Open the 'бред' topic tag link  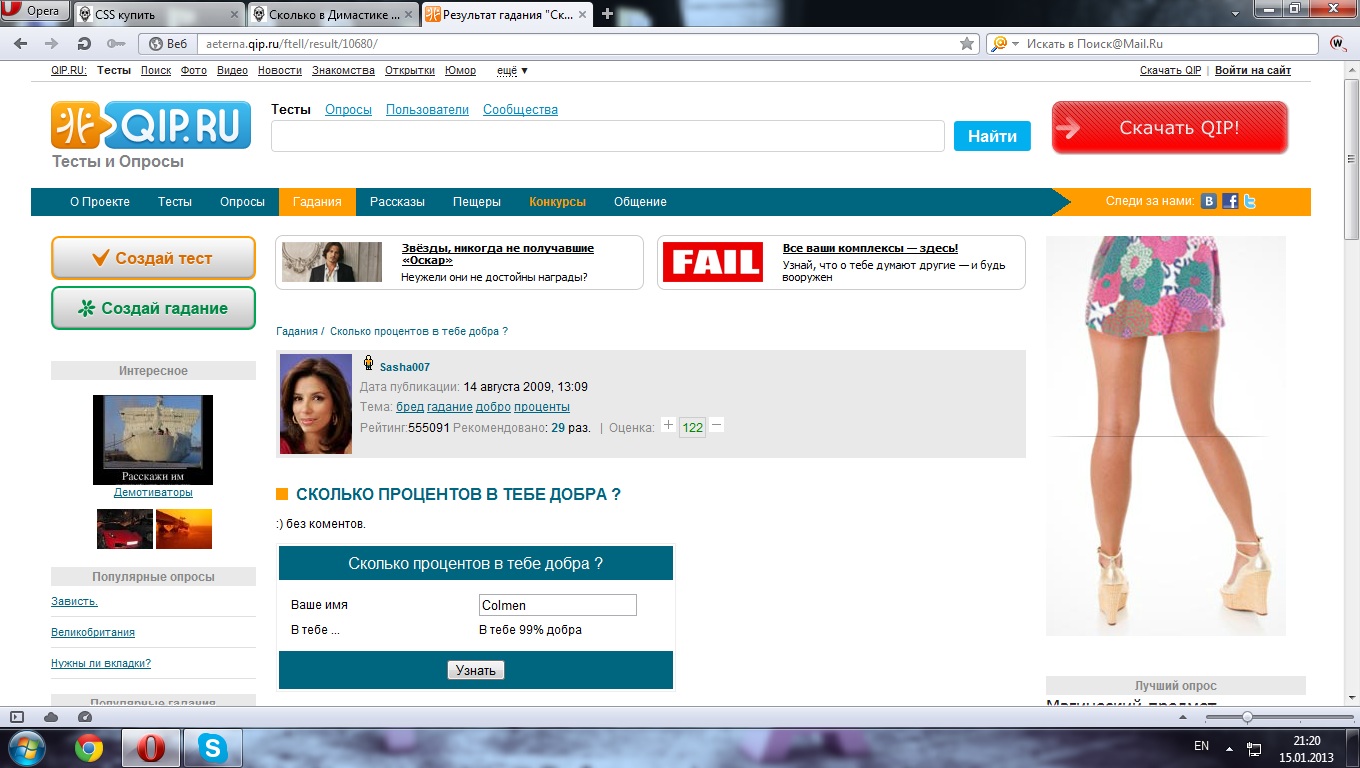click(410, 406)
